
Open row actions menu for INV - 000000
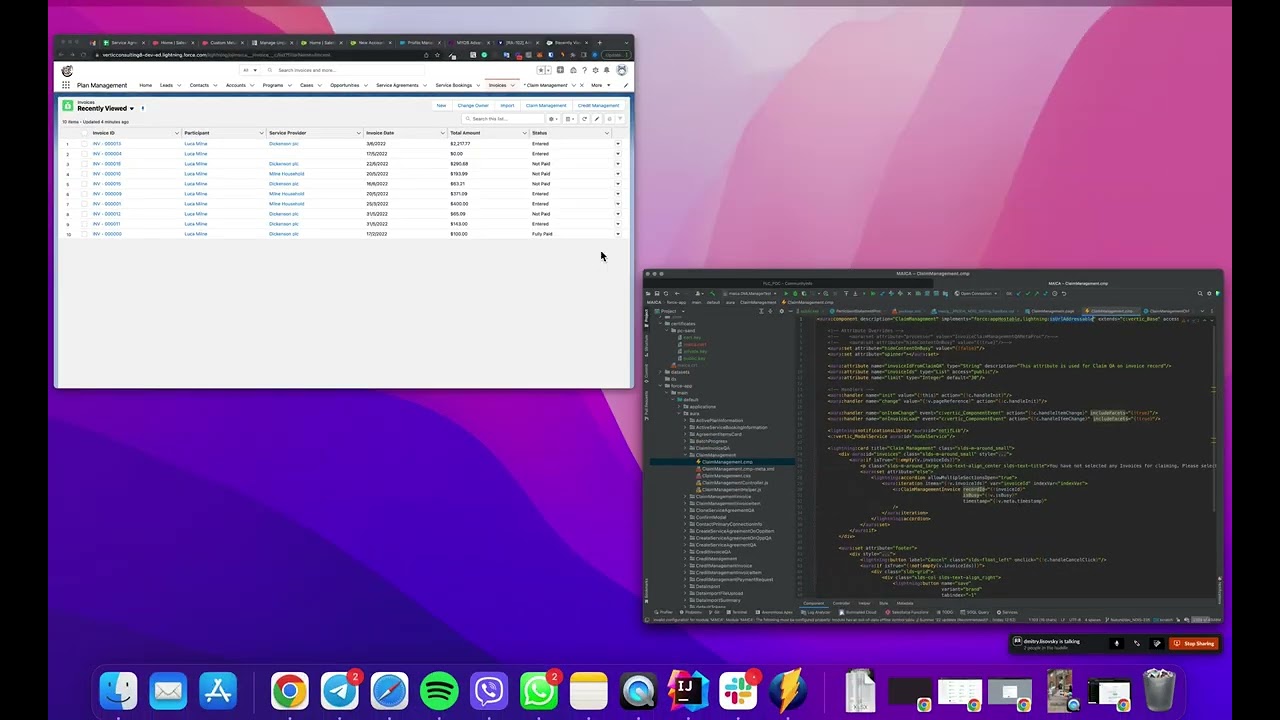pos(617,234)
